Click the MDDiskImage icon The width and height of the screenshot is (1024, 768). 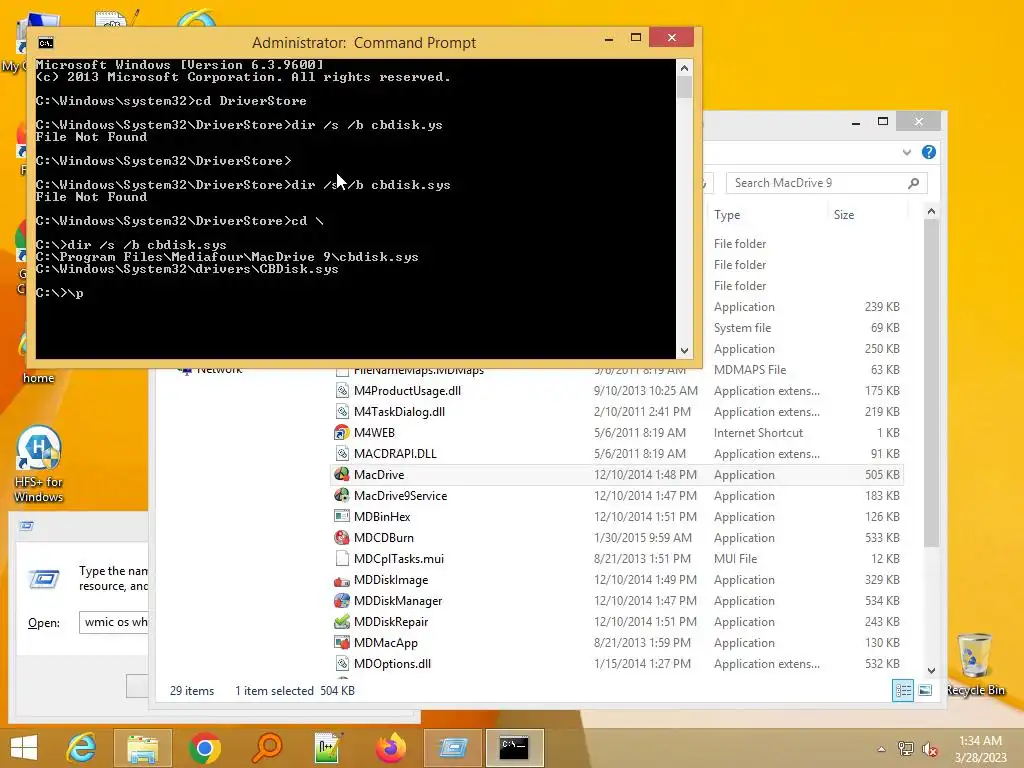click(x=342, y=580)
